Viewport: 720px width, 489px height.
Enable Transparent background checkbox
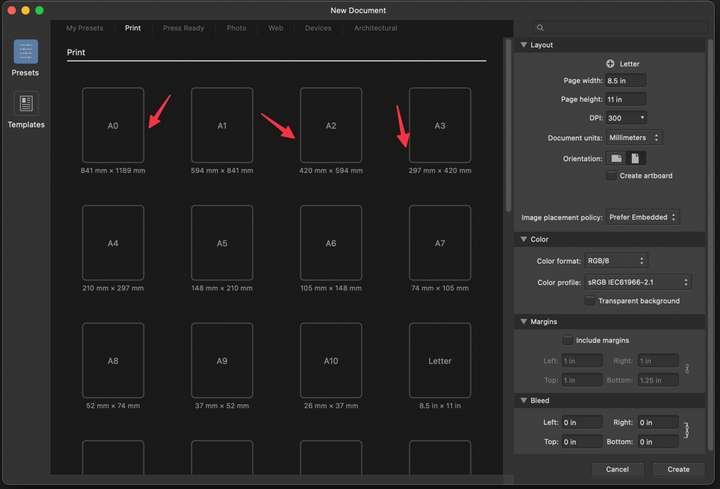click(x=590, y=301)
